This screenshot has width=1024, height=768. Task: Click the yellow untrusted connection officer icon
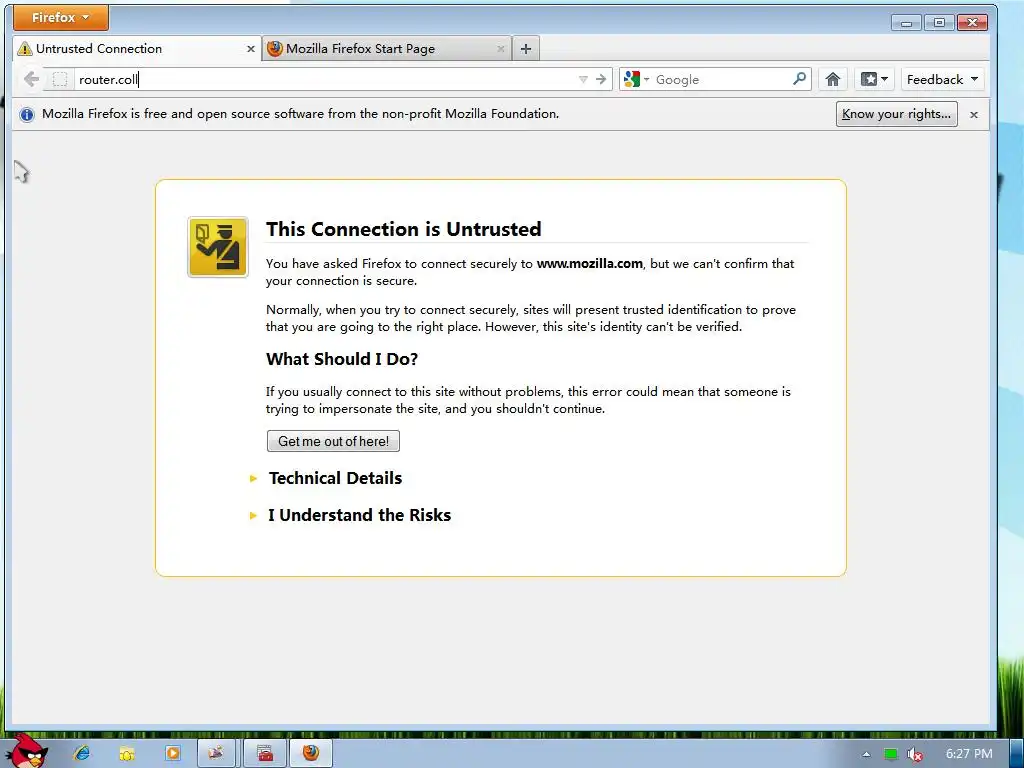click(218, 248)
